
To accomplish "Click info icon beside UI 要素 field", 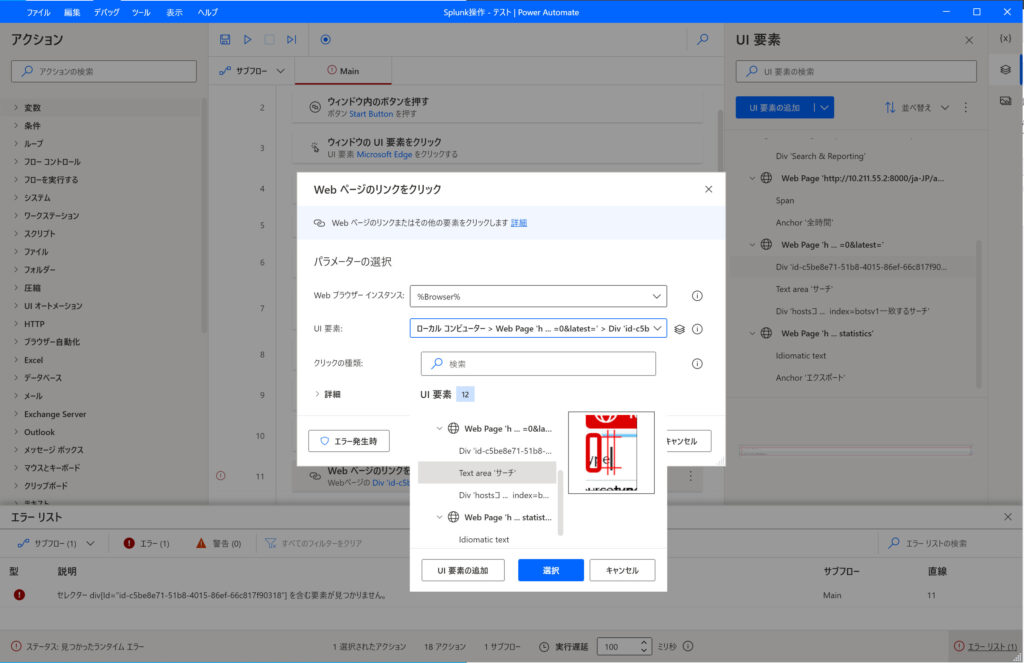I will coord(697,329).
